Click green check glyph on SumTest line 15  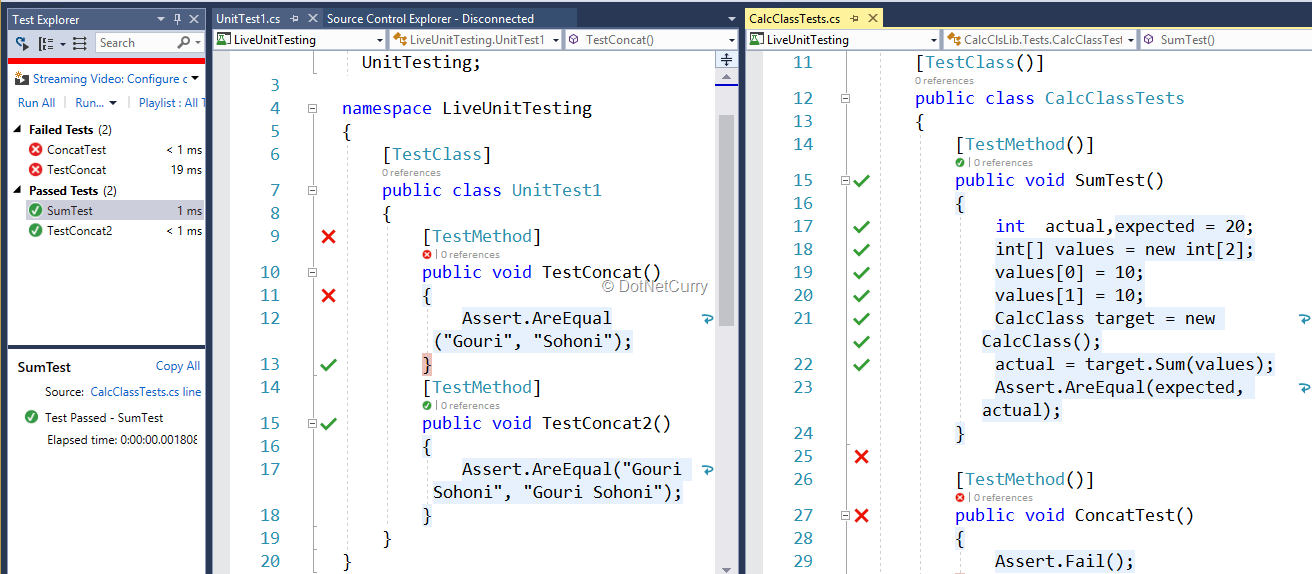coord(861,181)
